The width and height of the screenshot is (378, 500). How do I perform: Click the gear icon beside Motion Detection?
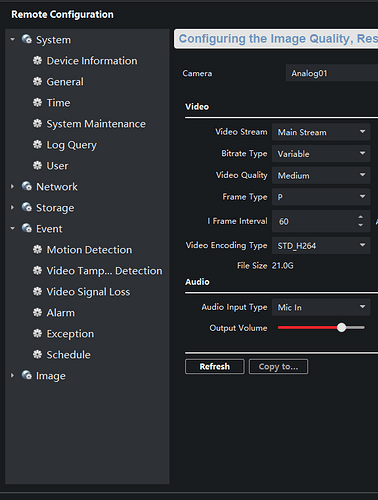click(x=37, y=249)
